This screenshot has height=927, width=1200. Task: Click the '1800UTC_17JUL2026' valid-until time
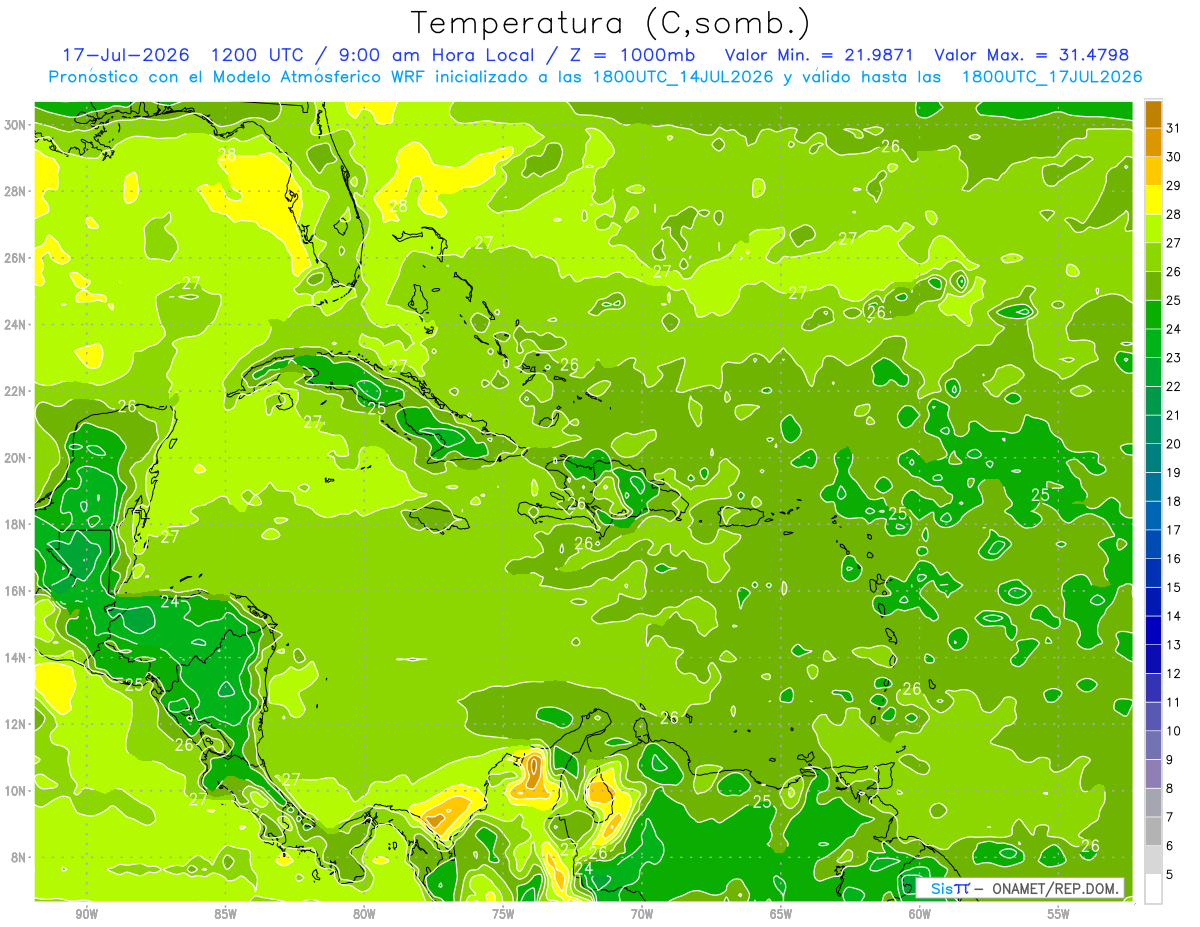click(x=1051, y=77)
